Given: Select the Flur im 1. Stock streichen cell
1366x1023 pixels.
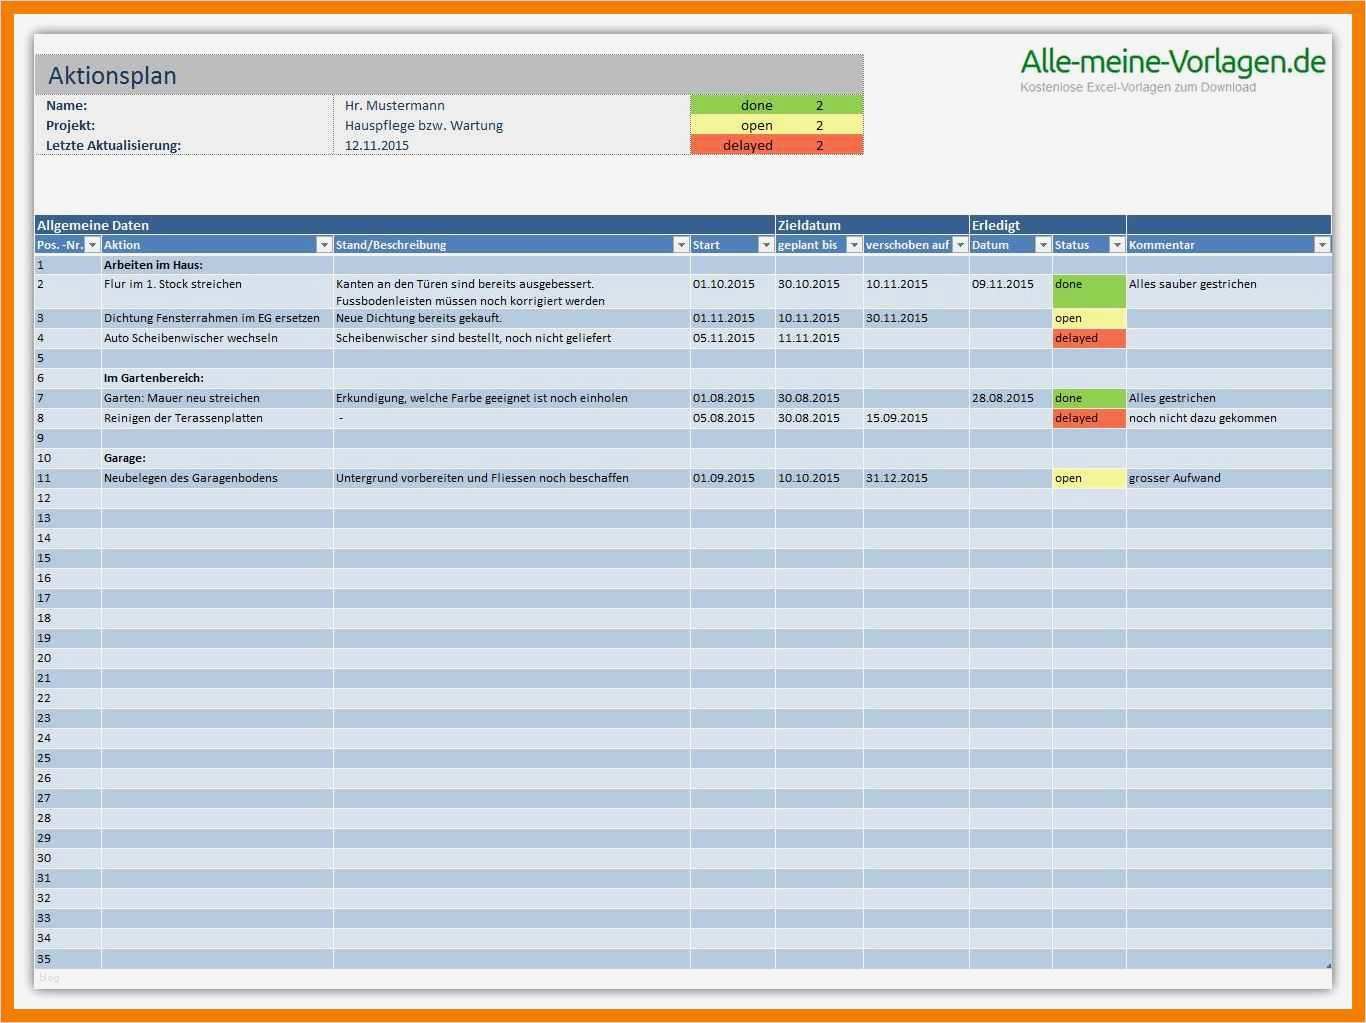Looking at the screenshot, I should [x=217, y=292].
